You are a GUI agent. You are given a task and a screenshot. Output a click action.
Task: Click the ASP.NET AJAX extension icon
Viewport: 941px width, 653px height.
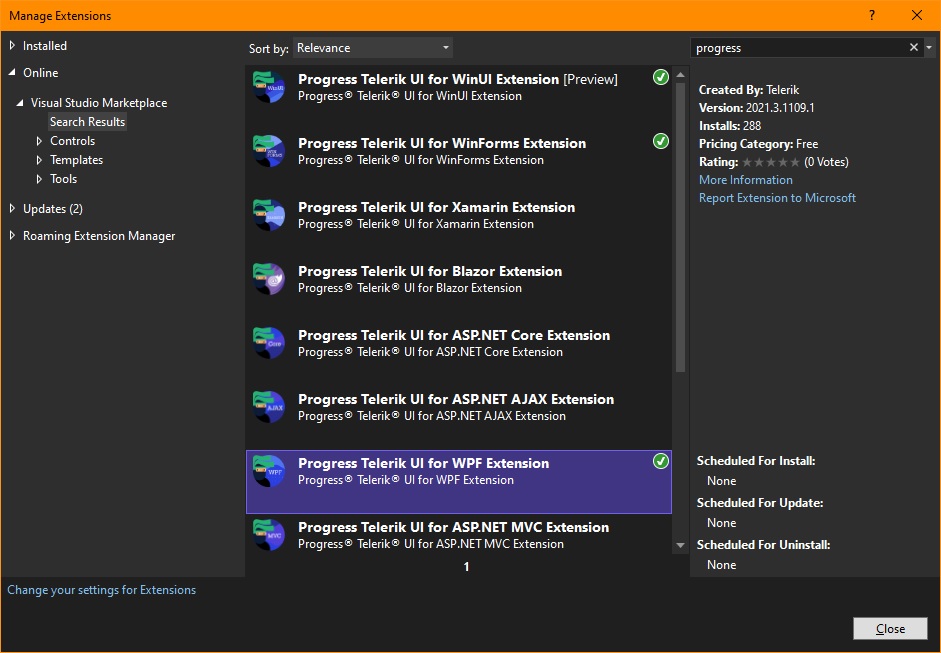pyautogui.click(x=269, y=408)
